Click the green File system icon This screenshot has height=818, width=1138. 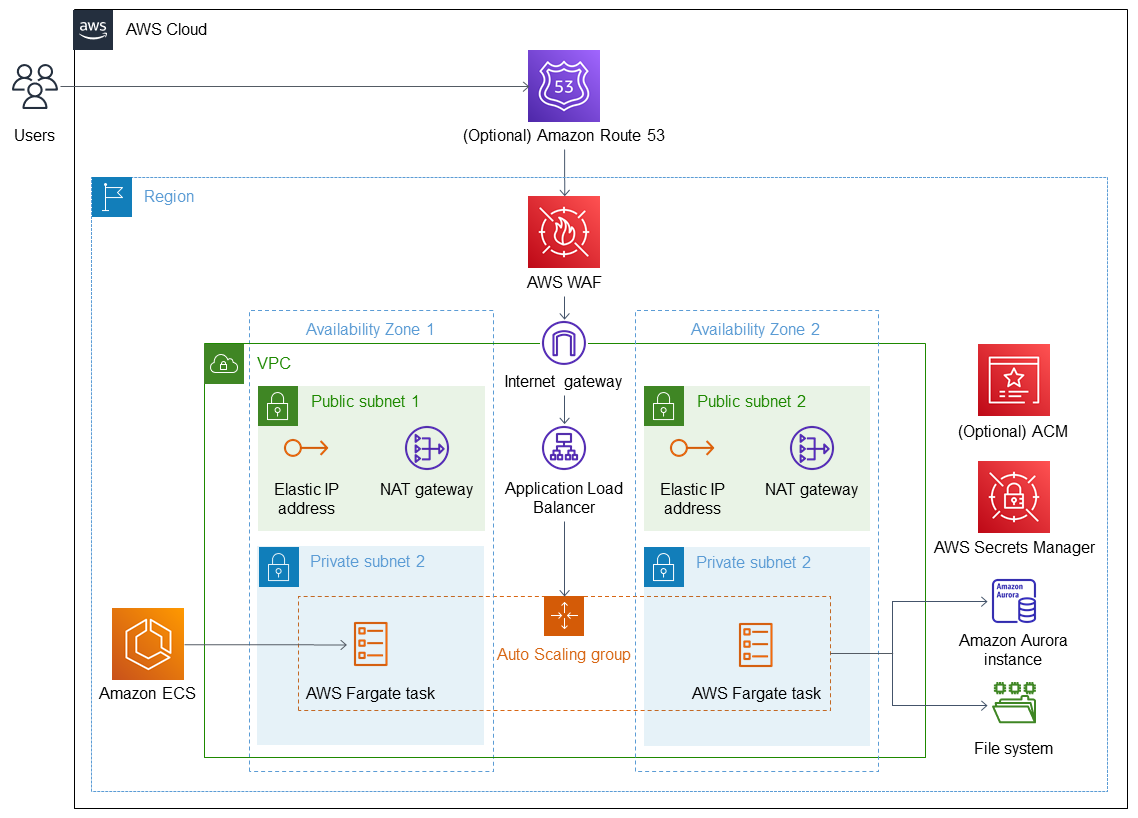tap(1014, 704)
